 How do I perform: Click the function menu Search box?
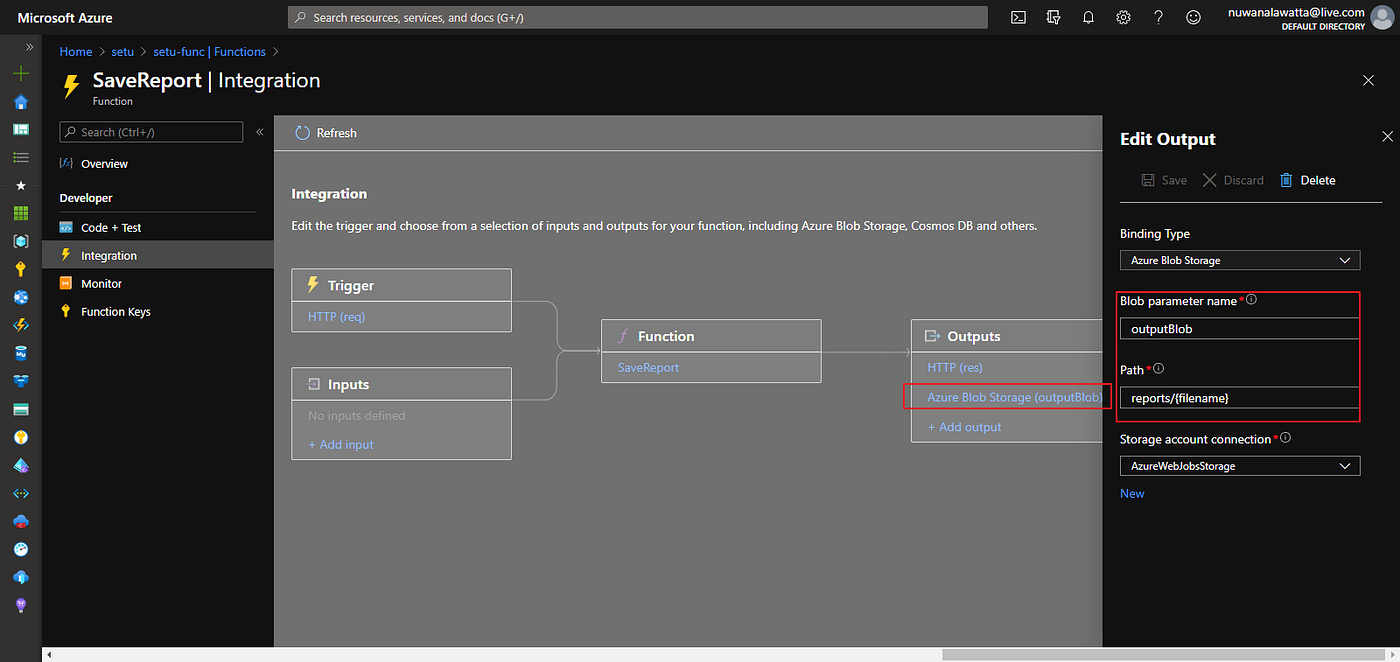(151, 132)
